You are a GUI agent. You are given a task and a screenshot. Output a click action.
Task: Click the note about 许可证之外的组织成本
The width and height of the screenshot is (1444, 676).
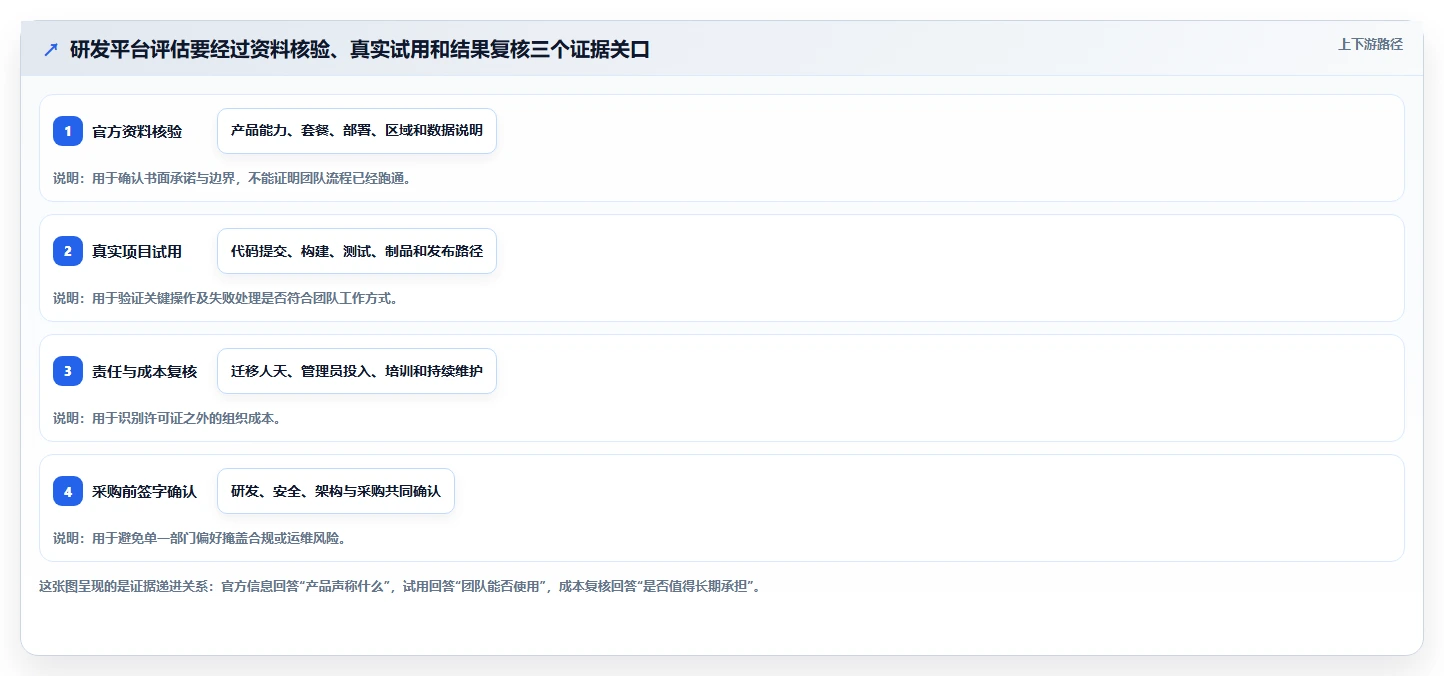pyautogui.click(x=167, y=418)
